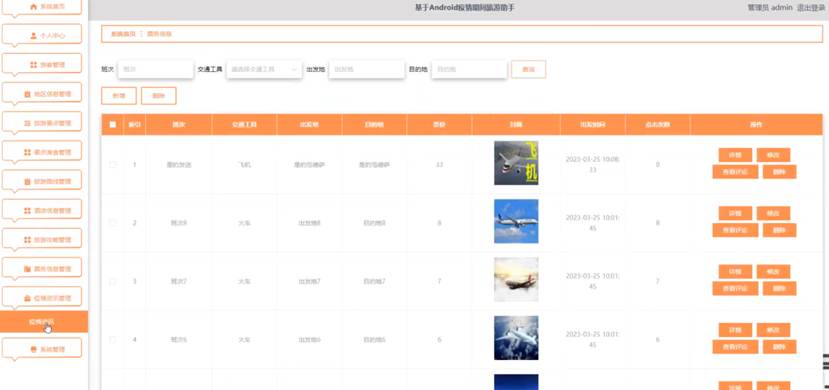The width and height of the screenshot is (829, 390).
Task: Click 查看评论 button in row 2
Action: coord(735,230)
